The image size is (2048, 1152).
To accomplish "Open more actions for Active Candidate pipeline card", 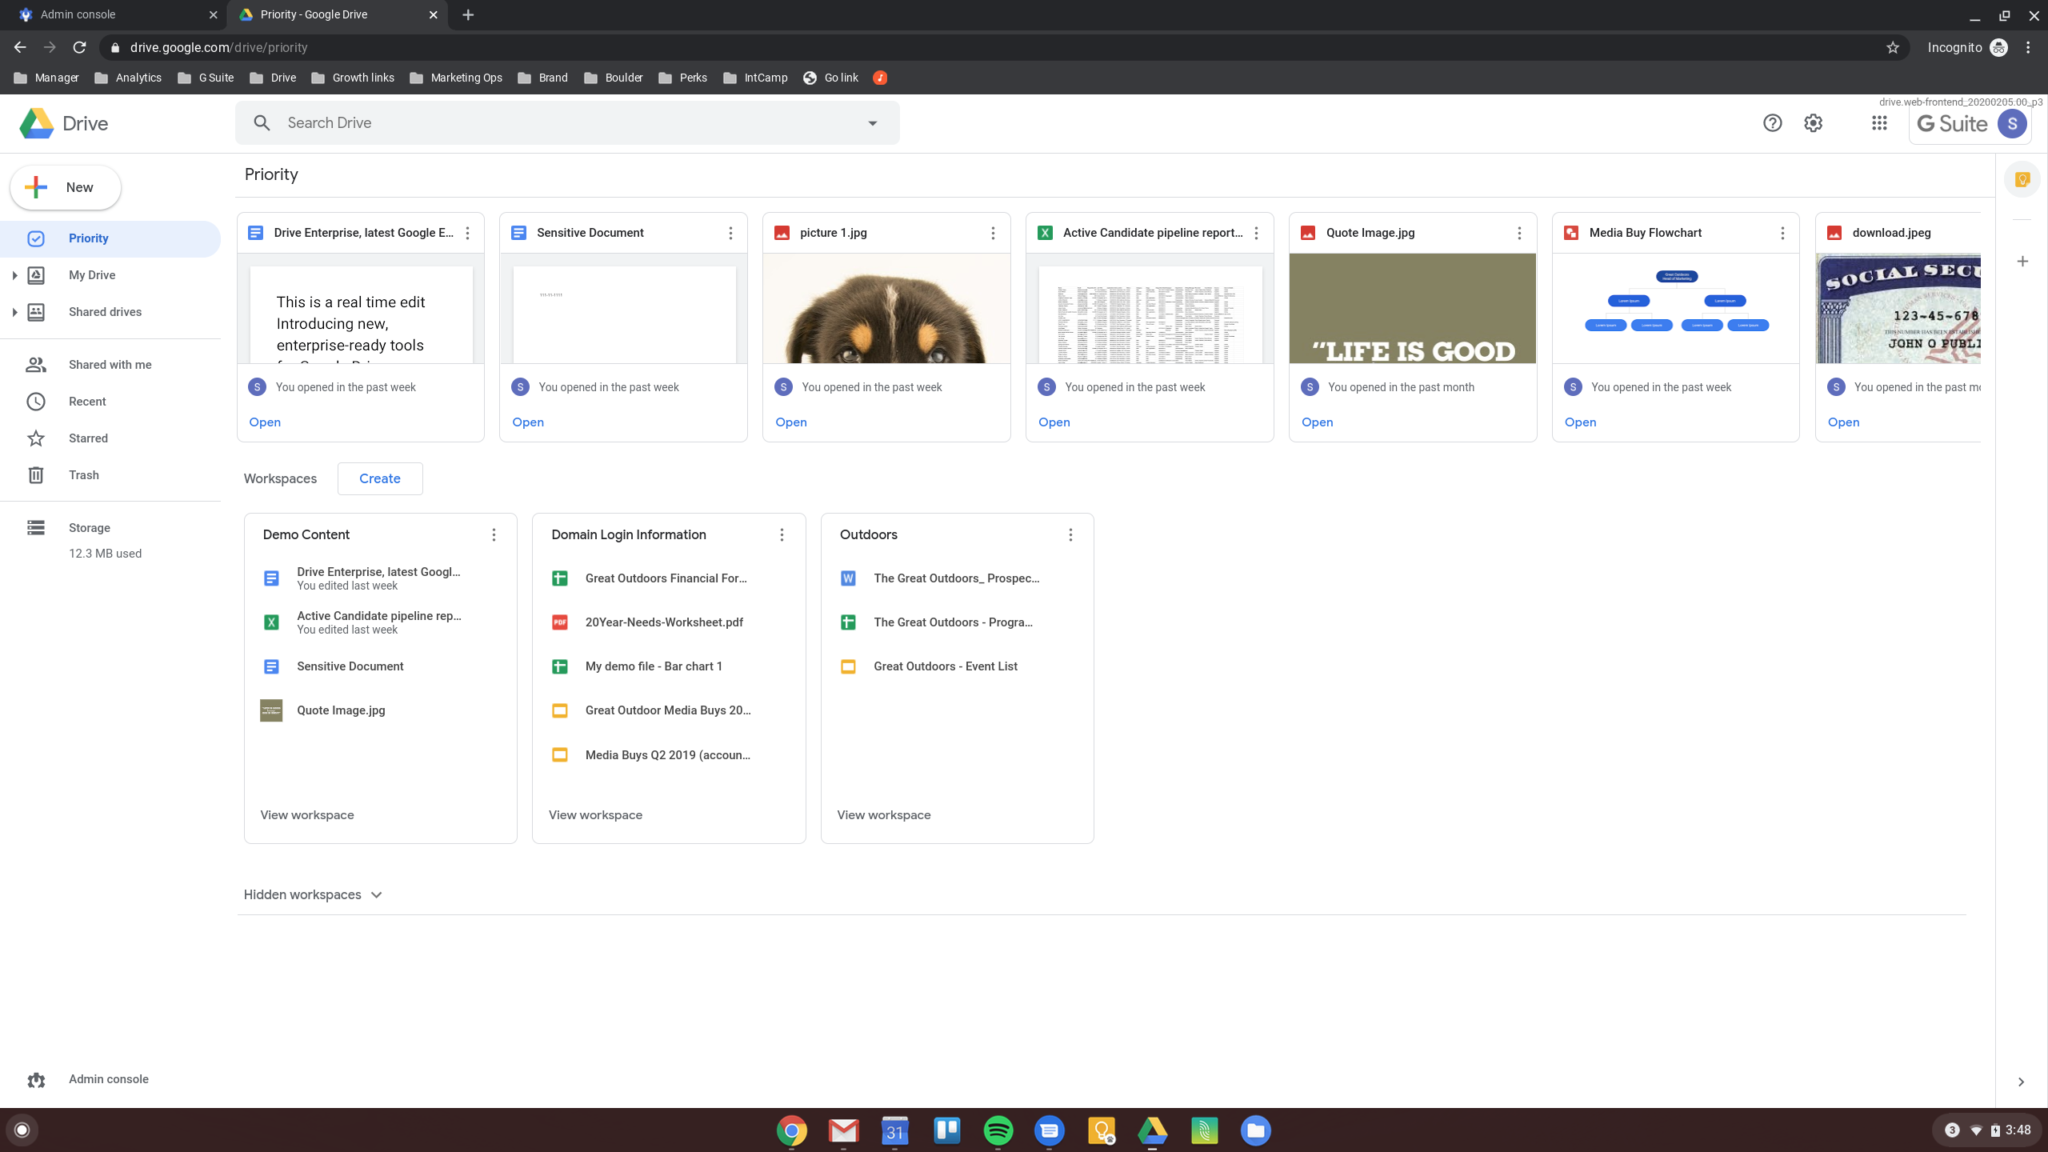I will click(1256, 233).
